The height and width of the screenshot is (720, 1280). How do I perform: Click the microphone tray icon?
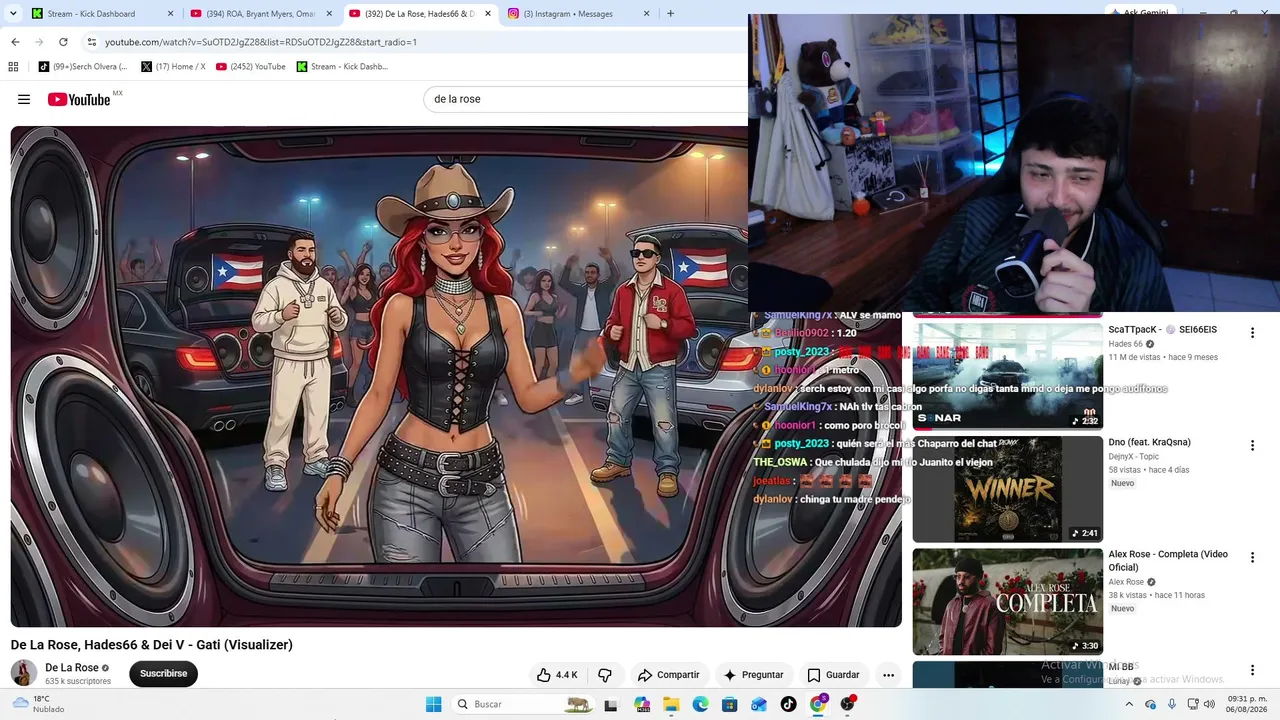click(1172, 704)
